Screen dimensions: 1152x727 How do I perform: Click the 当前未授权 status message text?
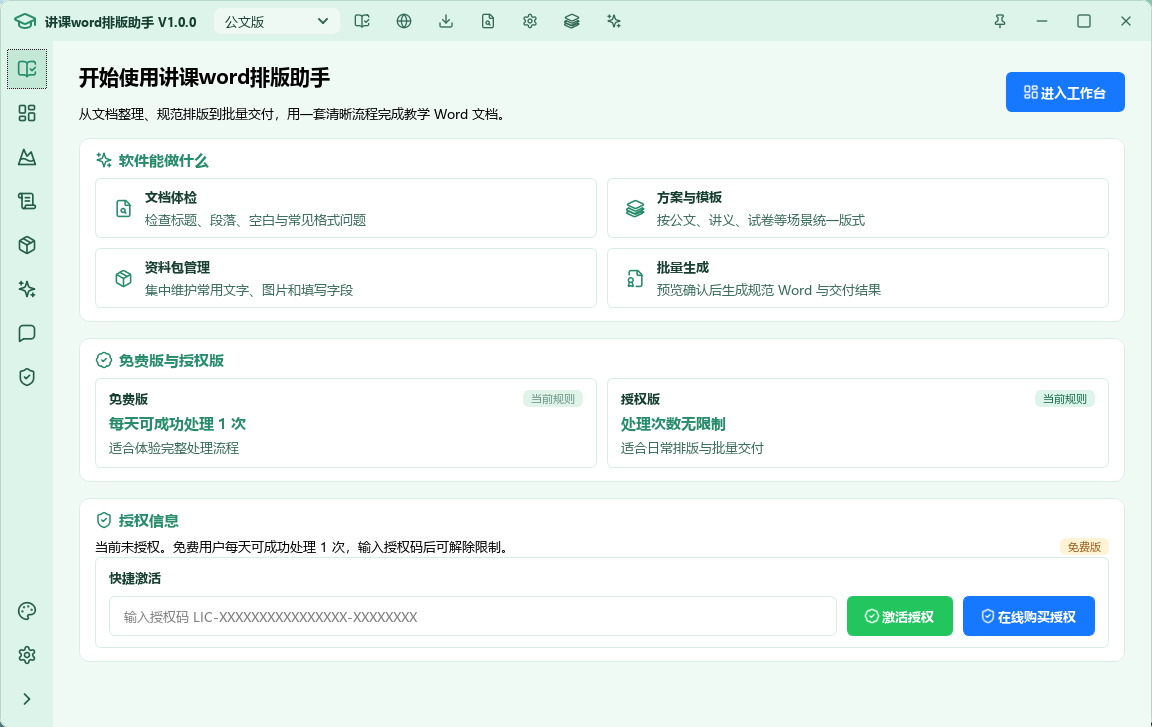(302, 547)
